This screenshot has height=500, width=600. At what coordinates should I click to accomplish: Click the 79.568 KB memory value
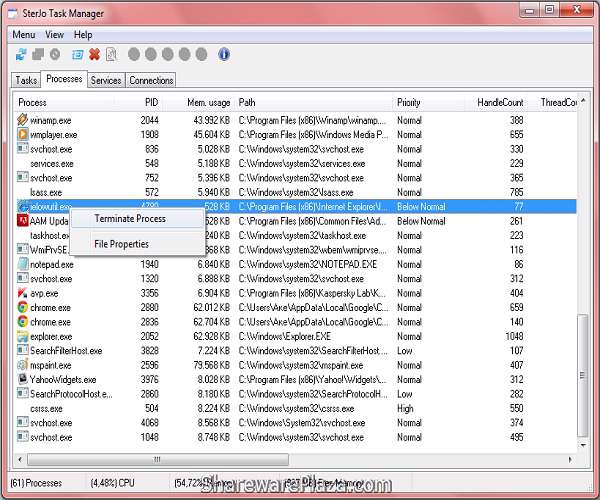coord(211,365)
